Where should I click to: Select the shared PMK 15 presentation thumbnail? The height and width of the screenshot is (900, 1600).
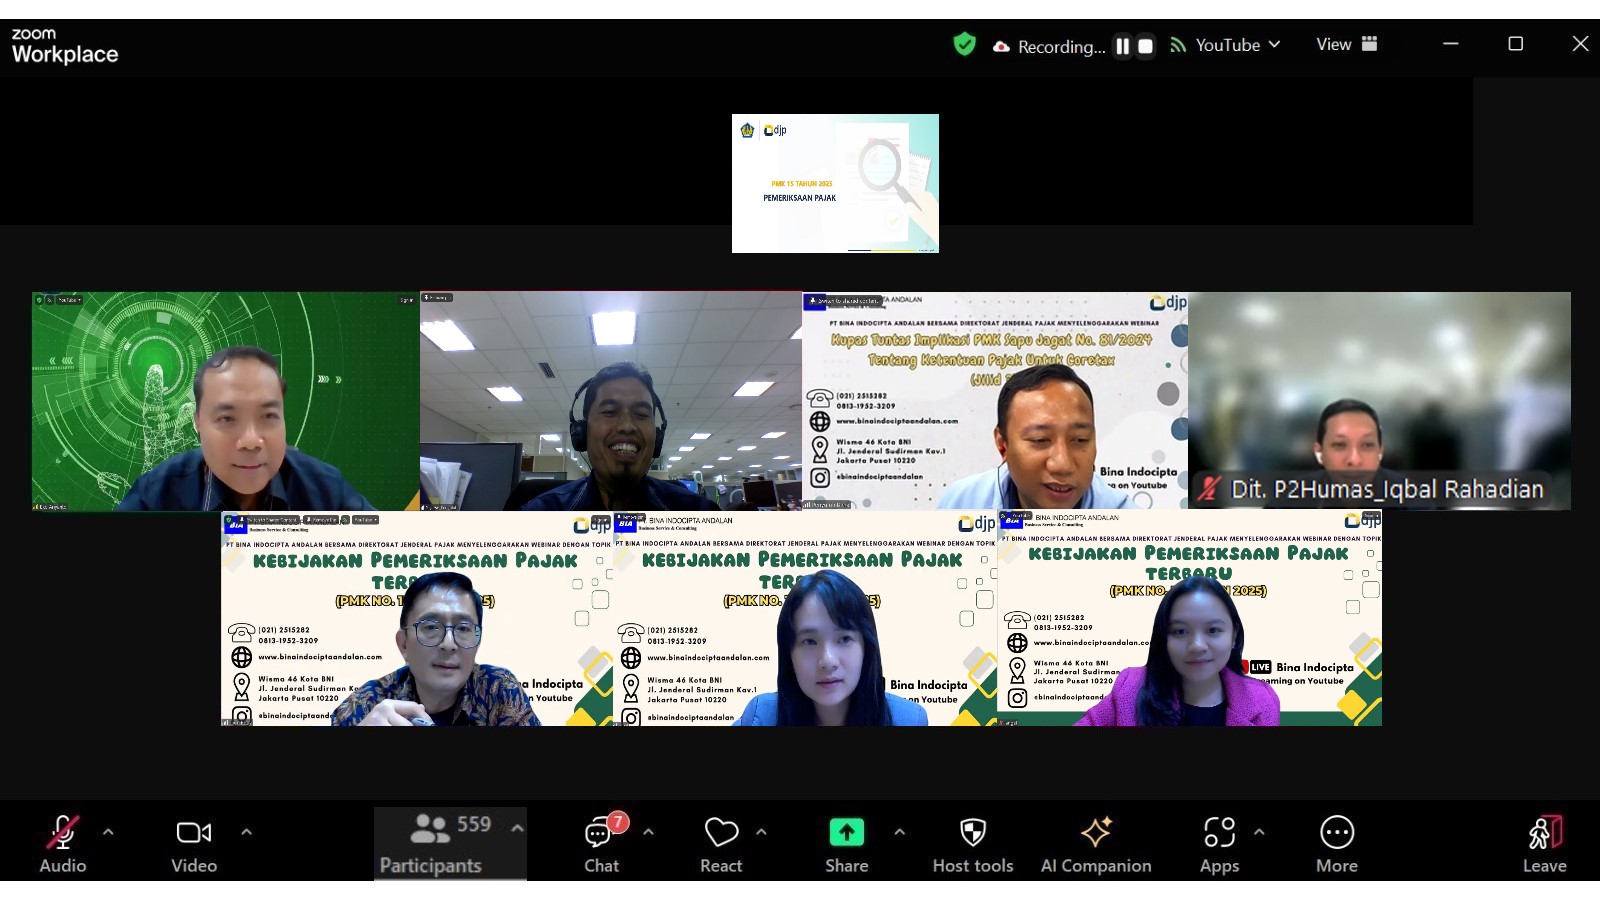pos(835,183)
